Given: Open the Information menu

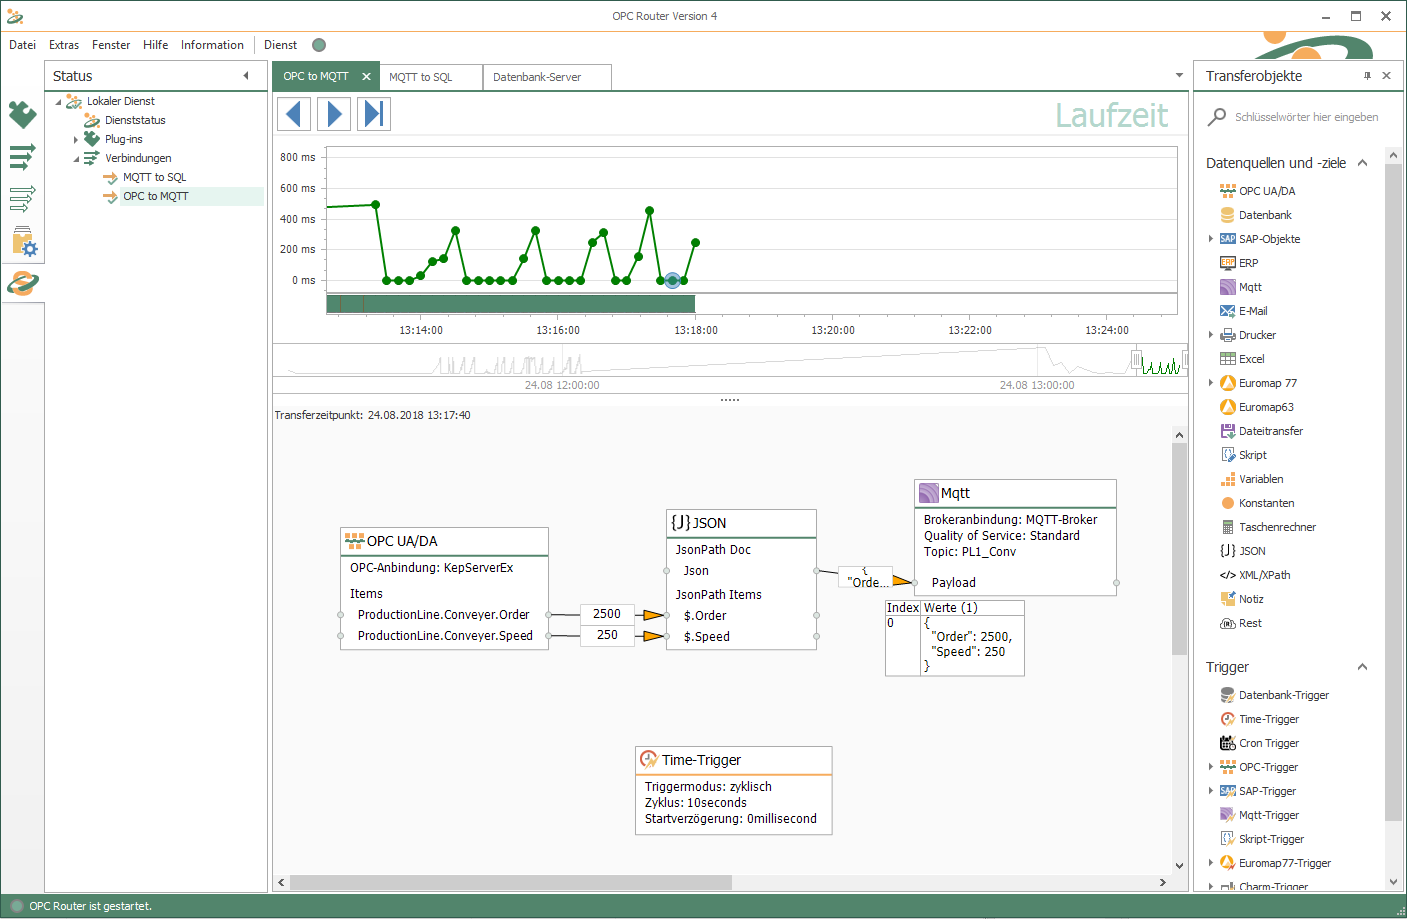Looking at the screenshot, I should [212, 45].
